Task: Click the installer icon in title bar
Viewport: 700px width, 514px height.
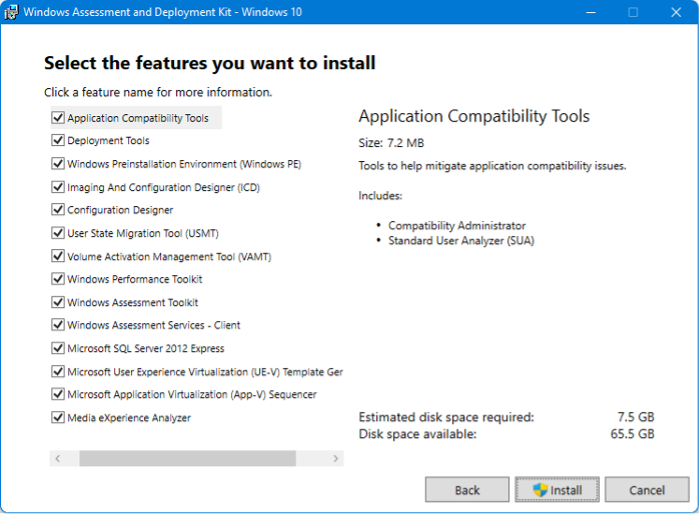Action: tap(12, 12)
